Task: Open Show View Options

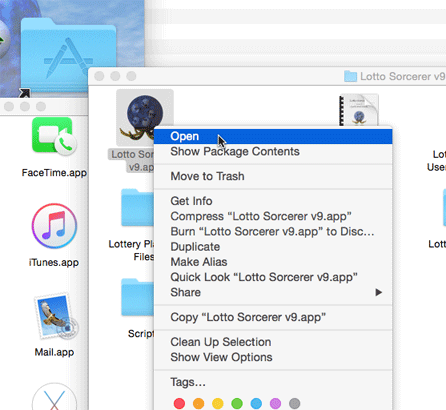Action: [x=273, y=357]
